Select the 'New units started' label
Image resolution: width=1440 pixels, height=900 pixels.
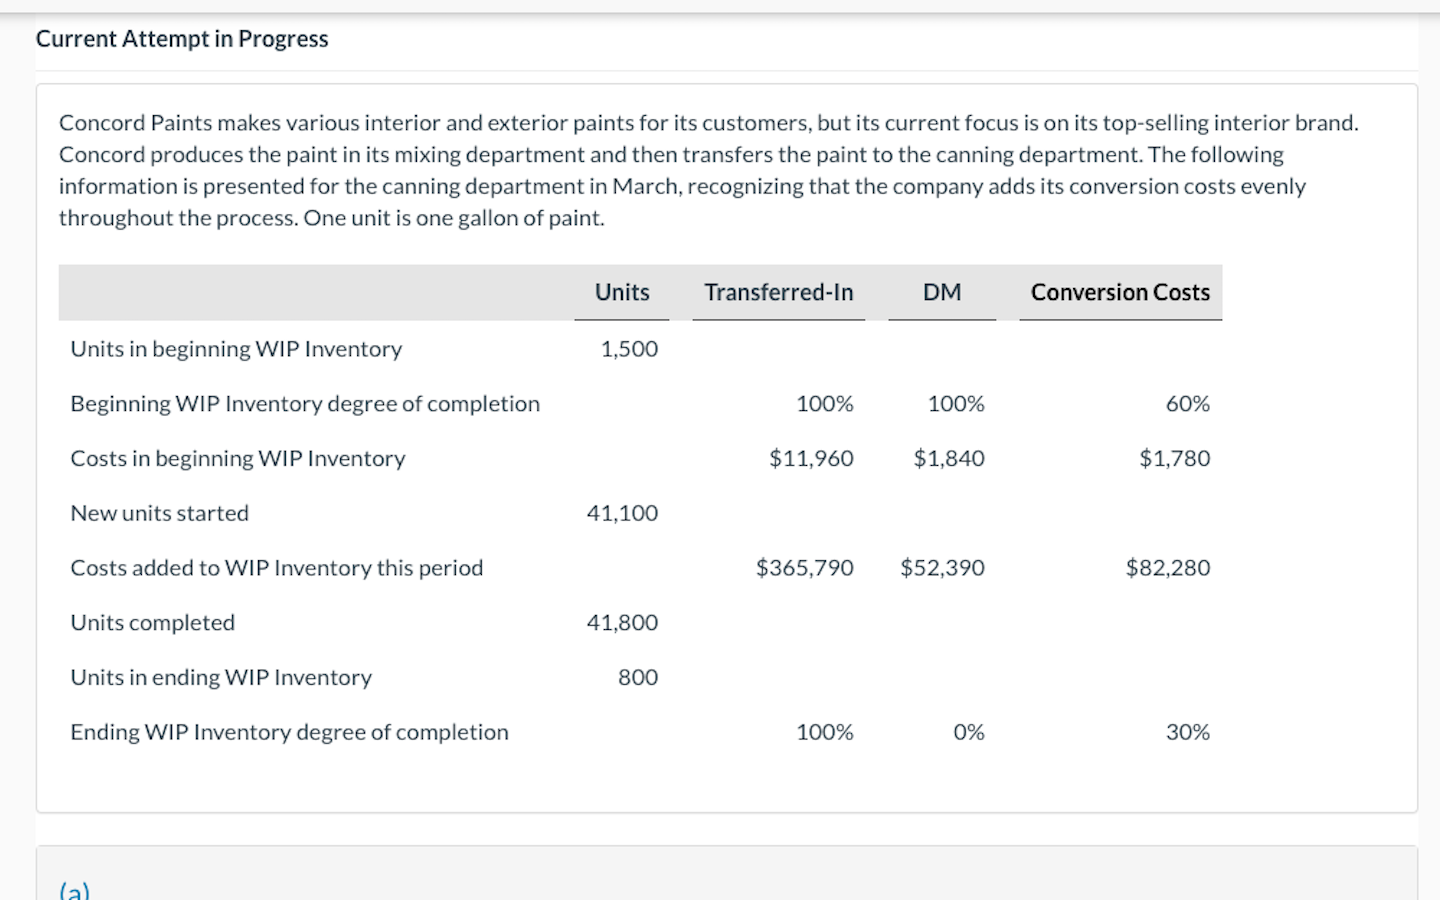[x=160, y=513]
